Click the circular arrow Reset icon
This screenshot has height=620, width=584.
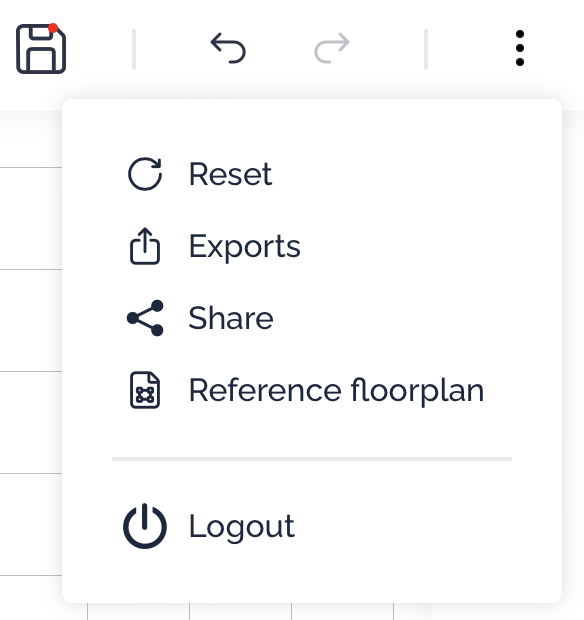click(145, 174)
